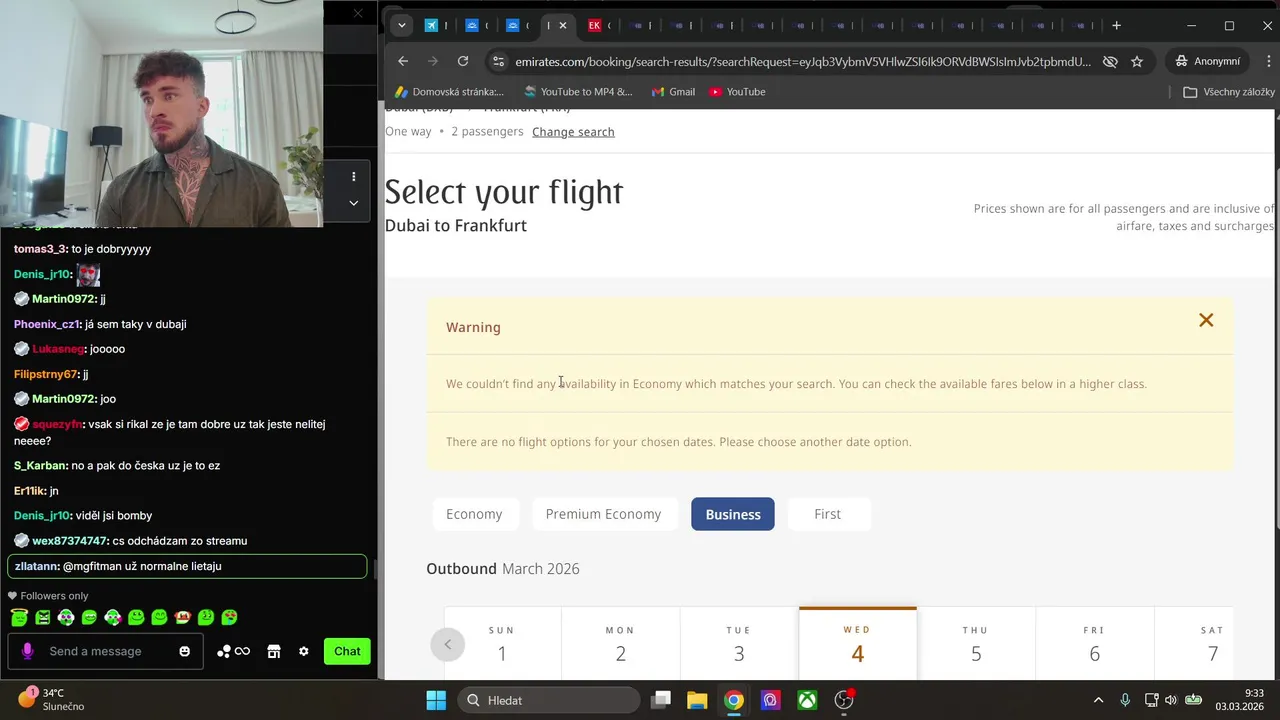The height and width of the screenshot is (720, 1280).
Task: Pick Monday 2 in the date carousel
Action: pos(620,644)
